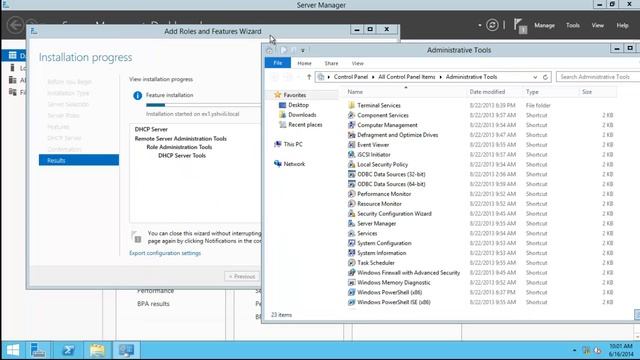Switch to the View ribbon tab in Explorer

click(357, 63)
